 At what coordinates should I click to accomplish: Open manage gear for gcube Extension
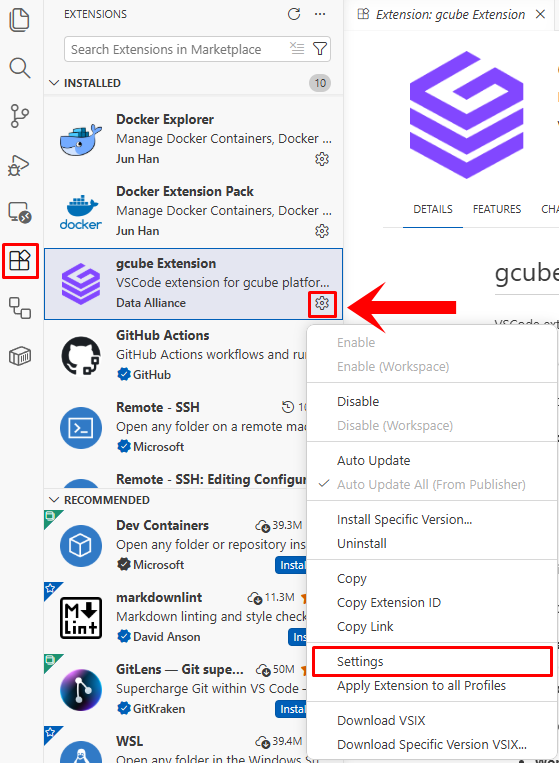(322, 303)
